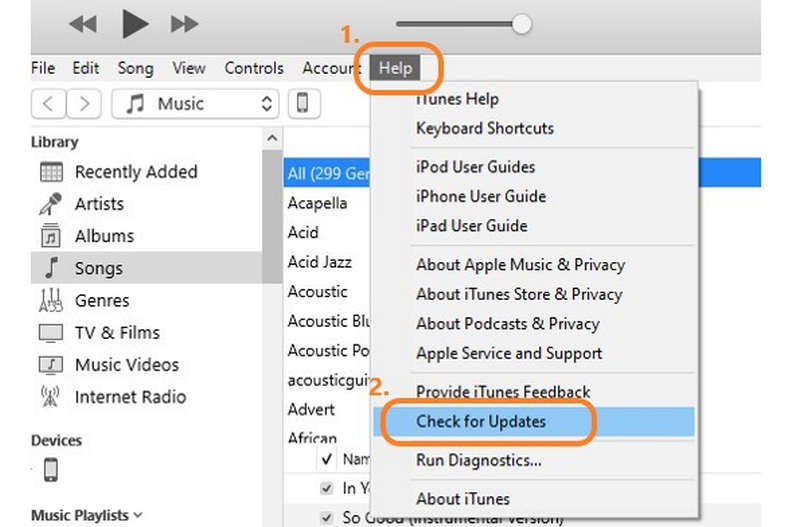The width and height of the screenshot is (800, 527).
Task: Show Artists in the library
Action: pyautogui.click(x=99, y=204)
